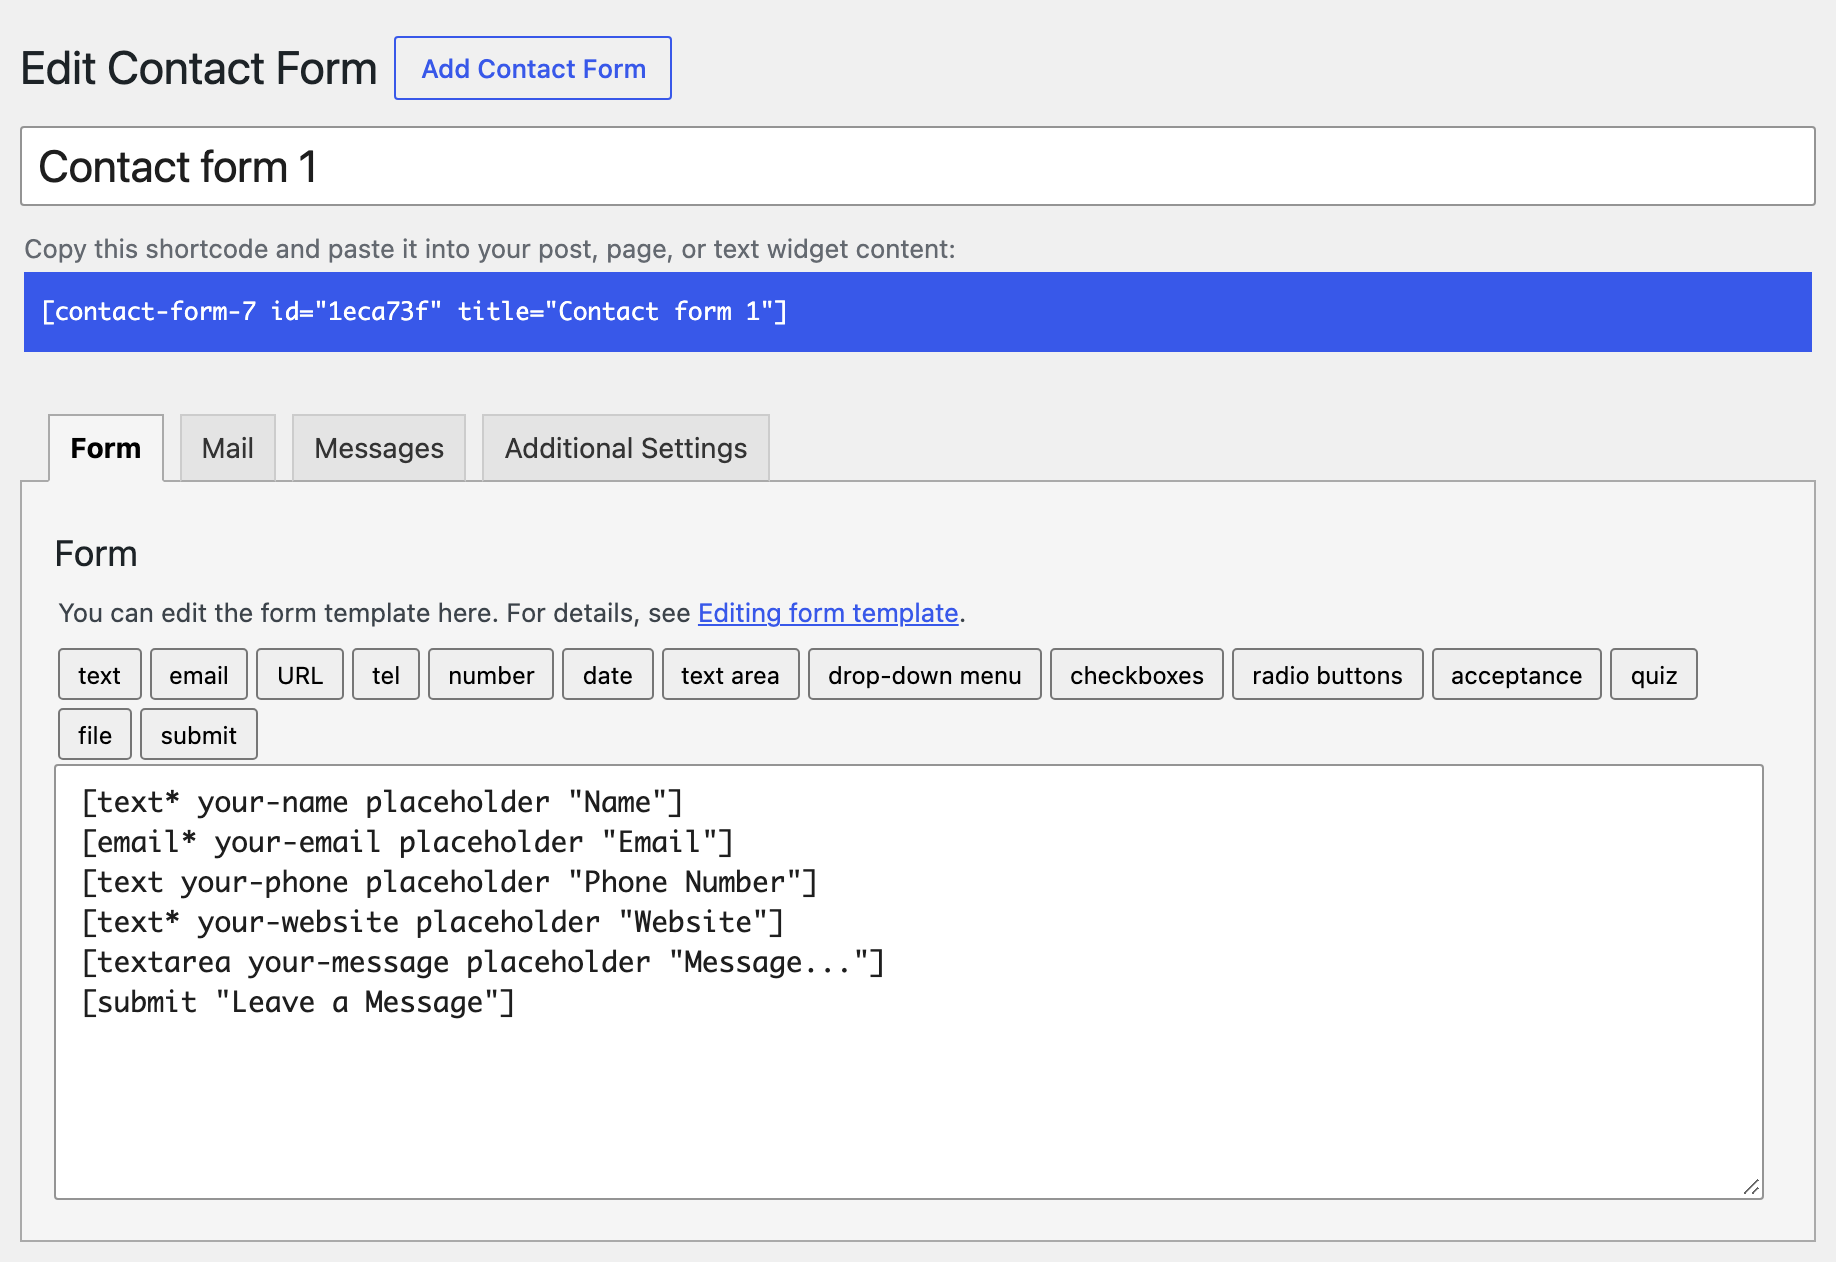Switch to the Form tab
Screen dimensions: 1836x1262
[x=106, y=448]
